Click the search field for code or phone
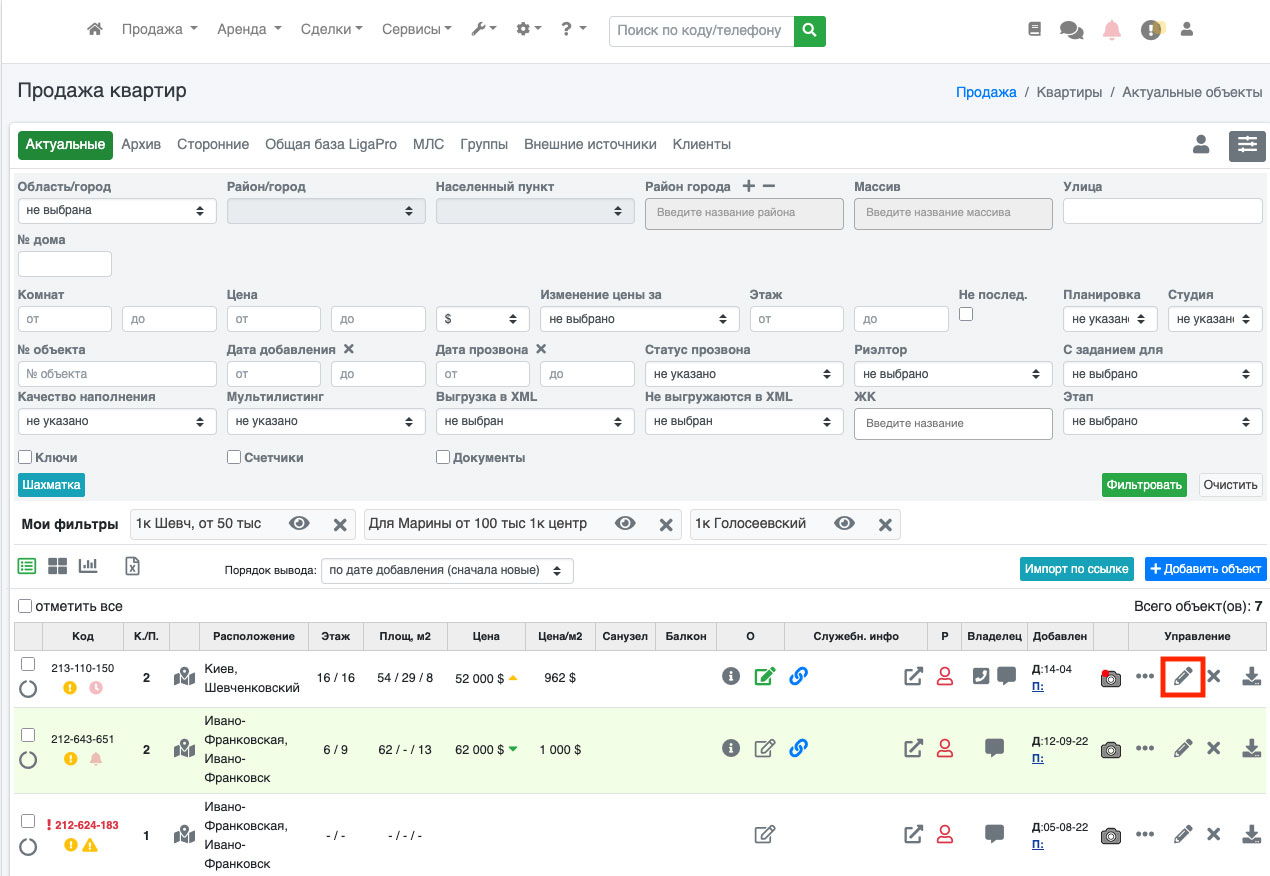The image size is (1270, 876). click(x=700, y=30)
